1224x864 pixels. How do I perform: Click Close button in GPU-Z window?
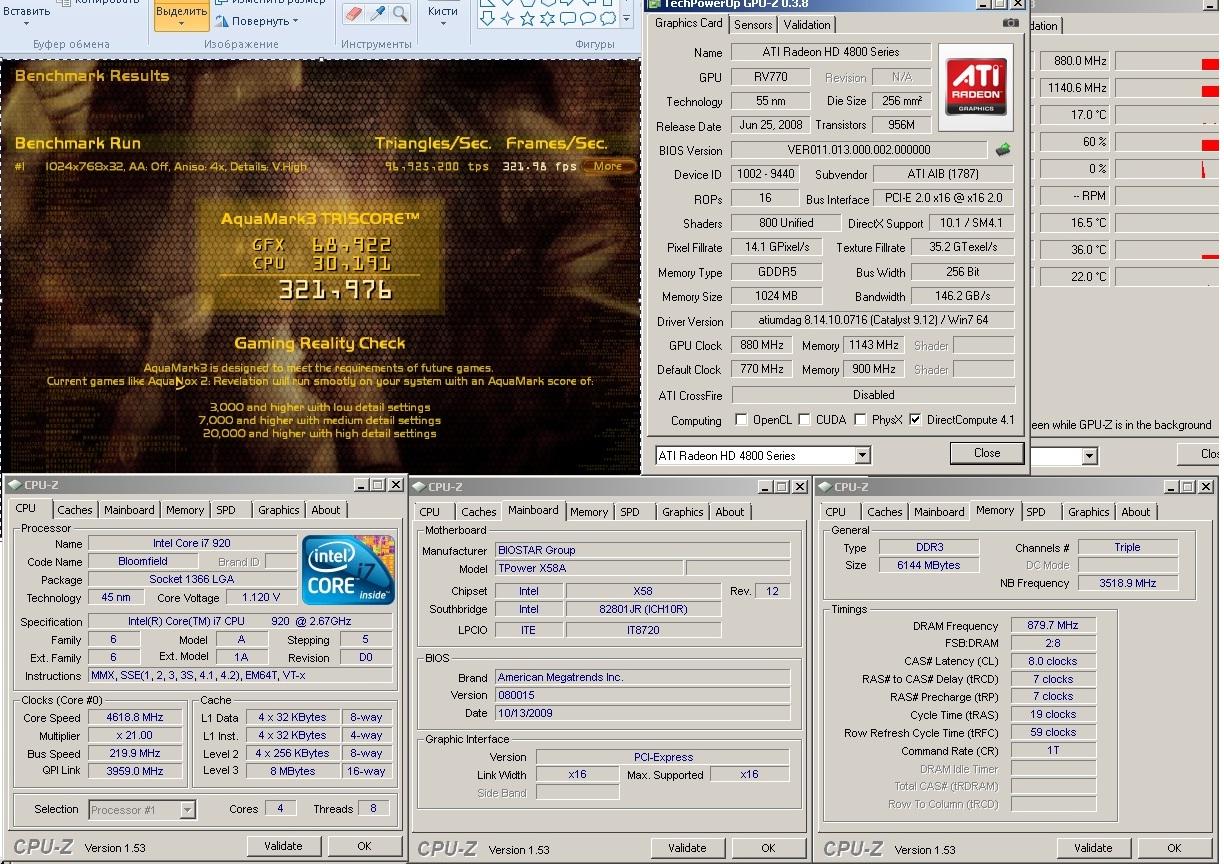tap(987, 453)
